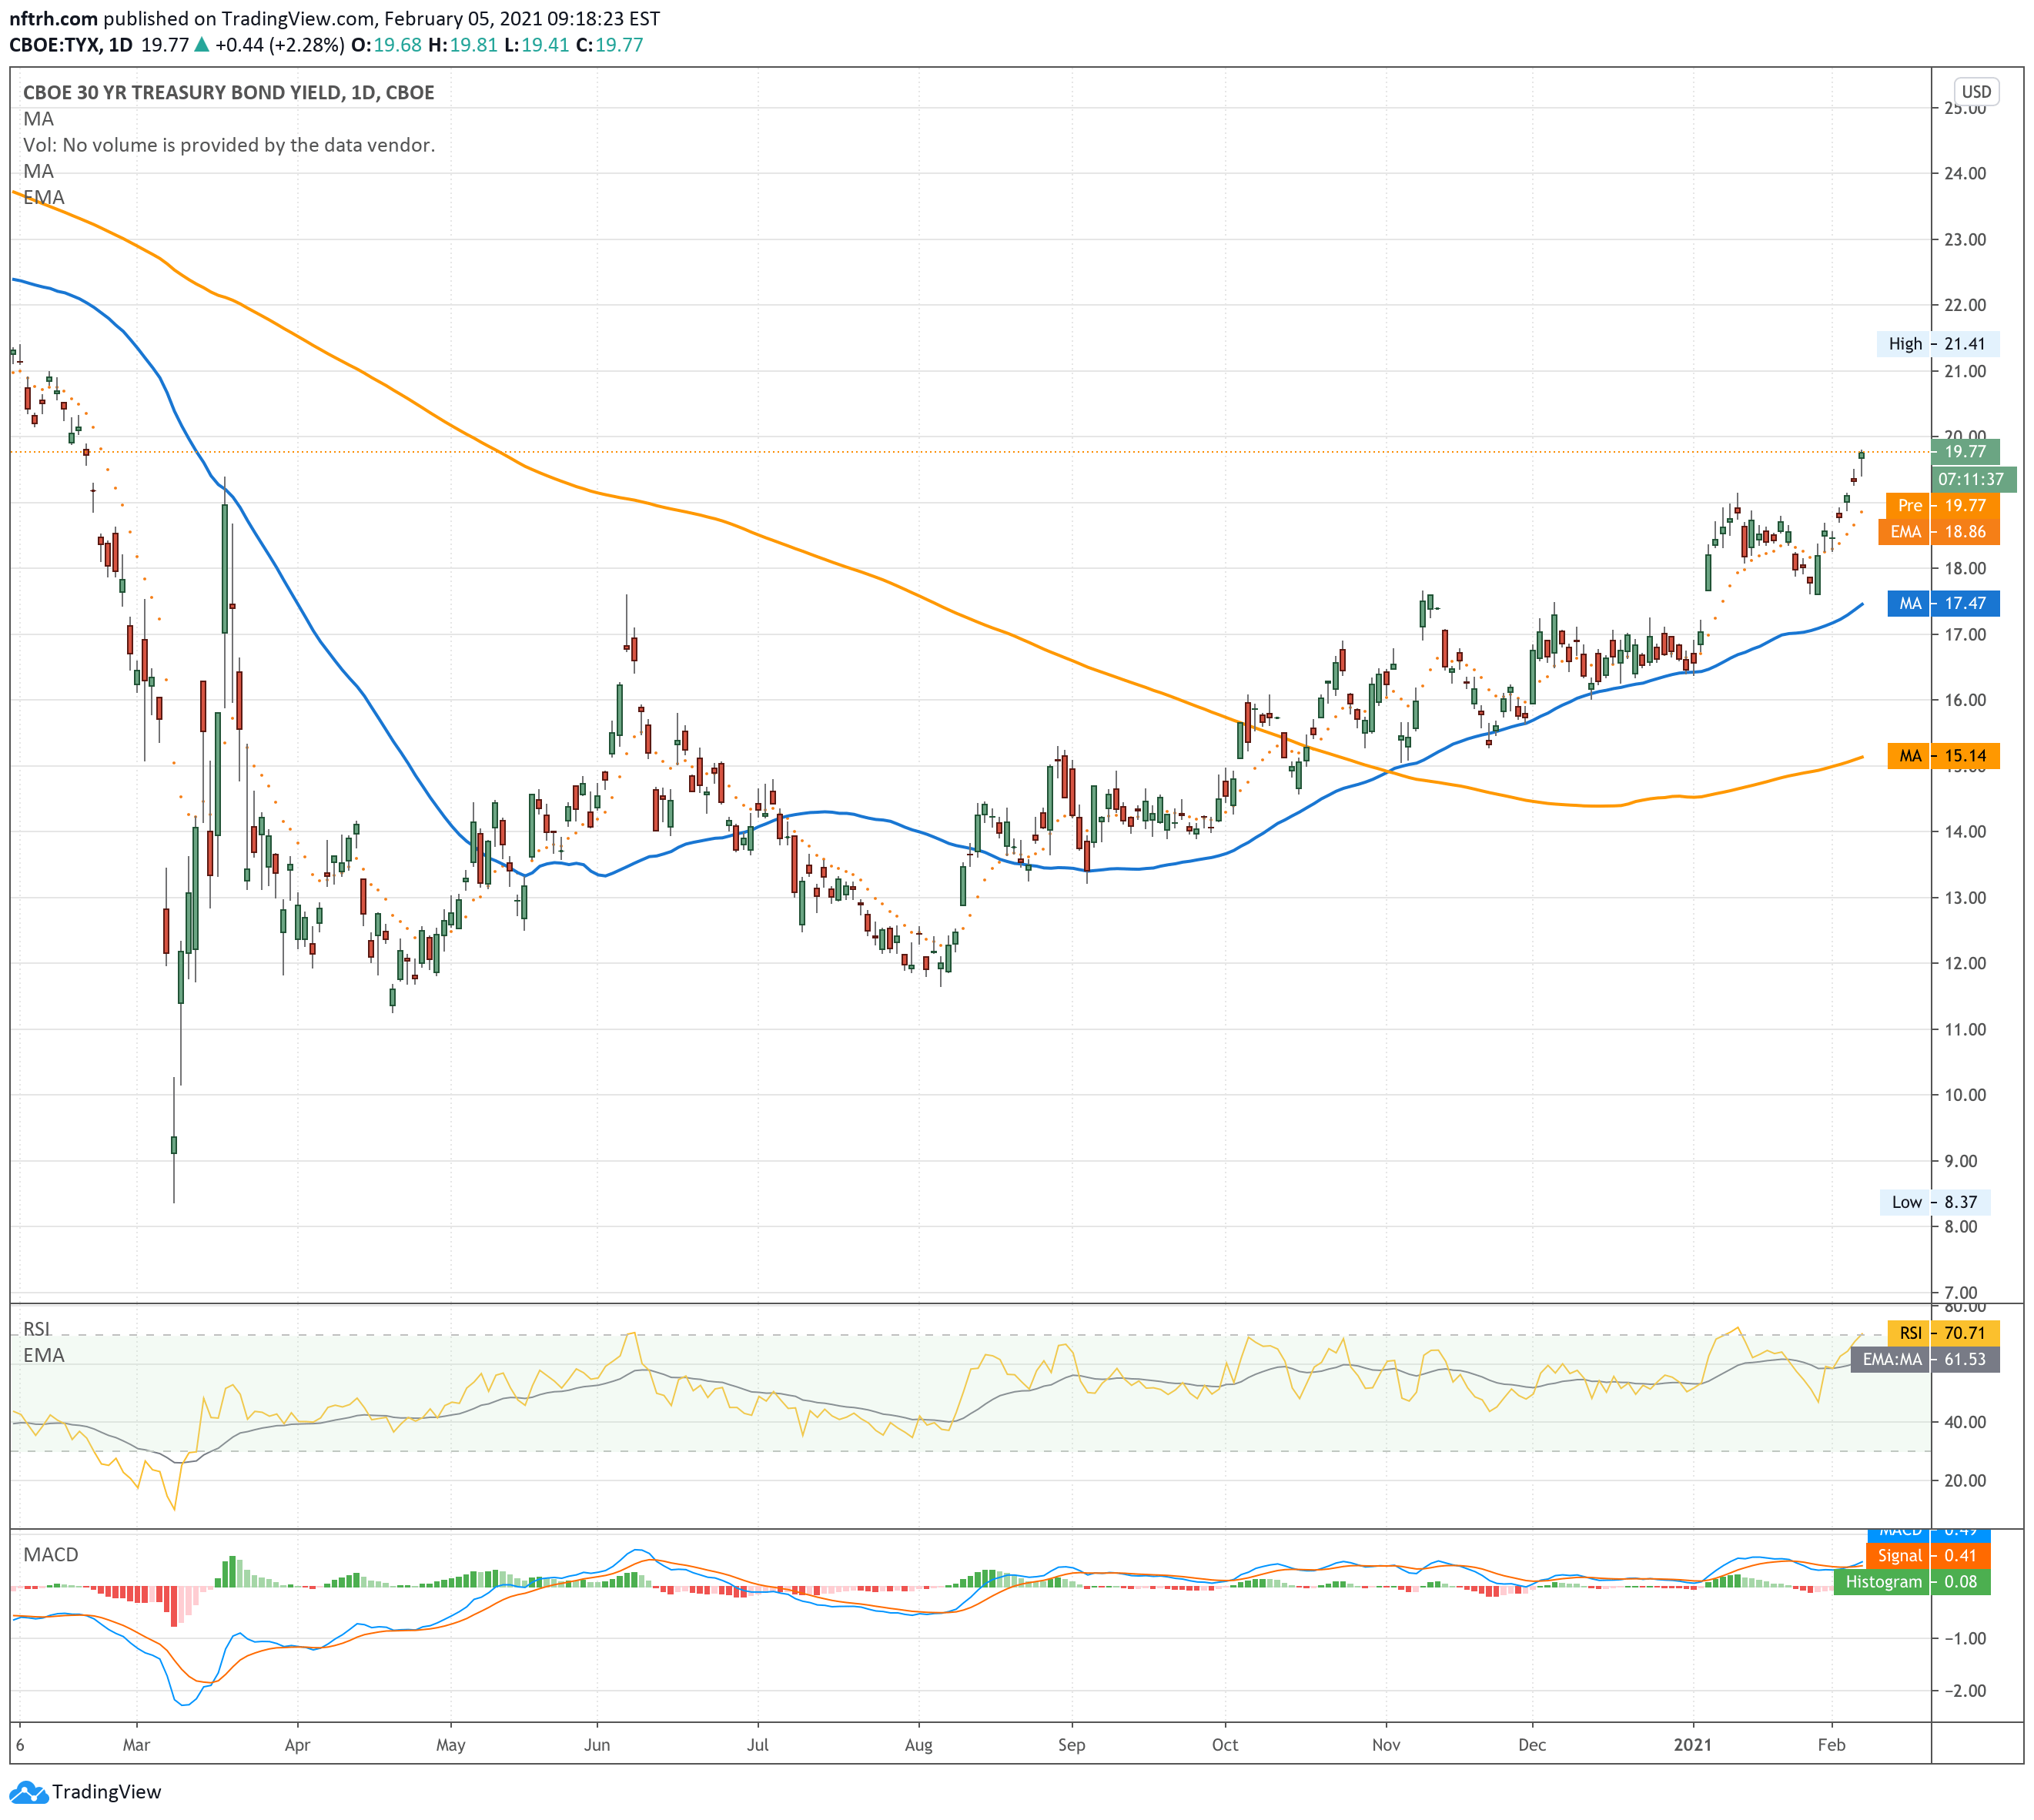
Task: Click the countdown timer 07:11:37 tag
Action: [1971, 479]
